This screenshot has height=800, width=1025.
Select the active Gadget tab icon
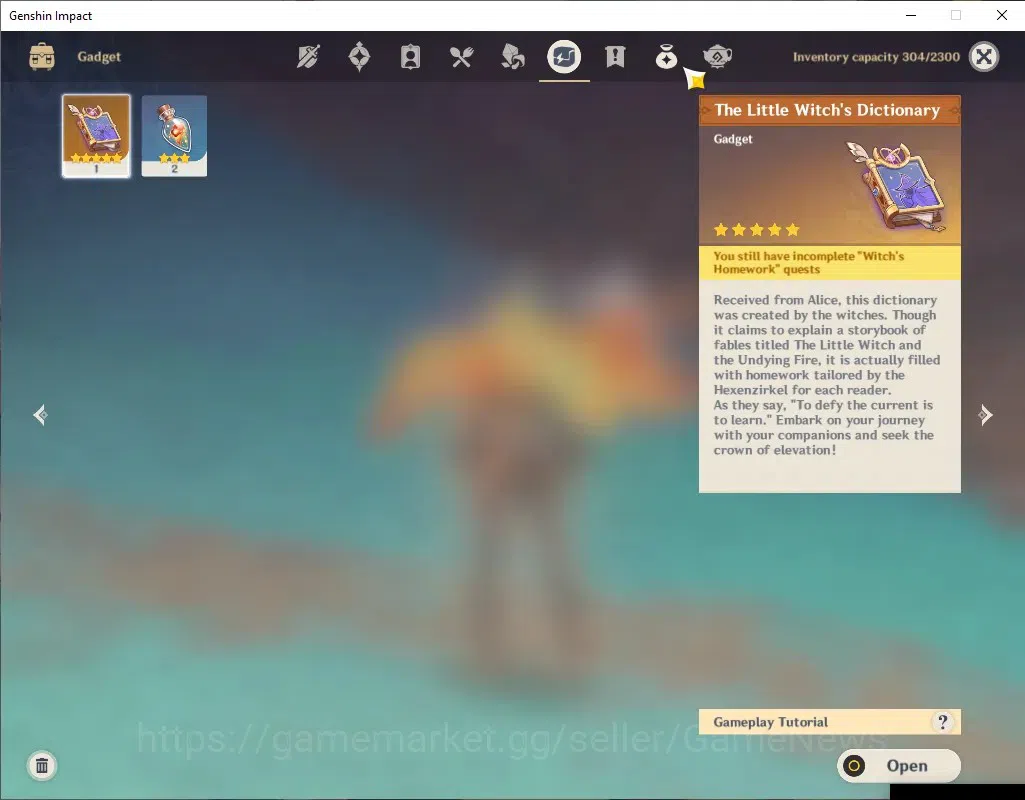coord(564,57)
